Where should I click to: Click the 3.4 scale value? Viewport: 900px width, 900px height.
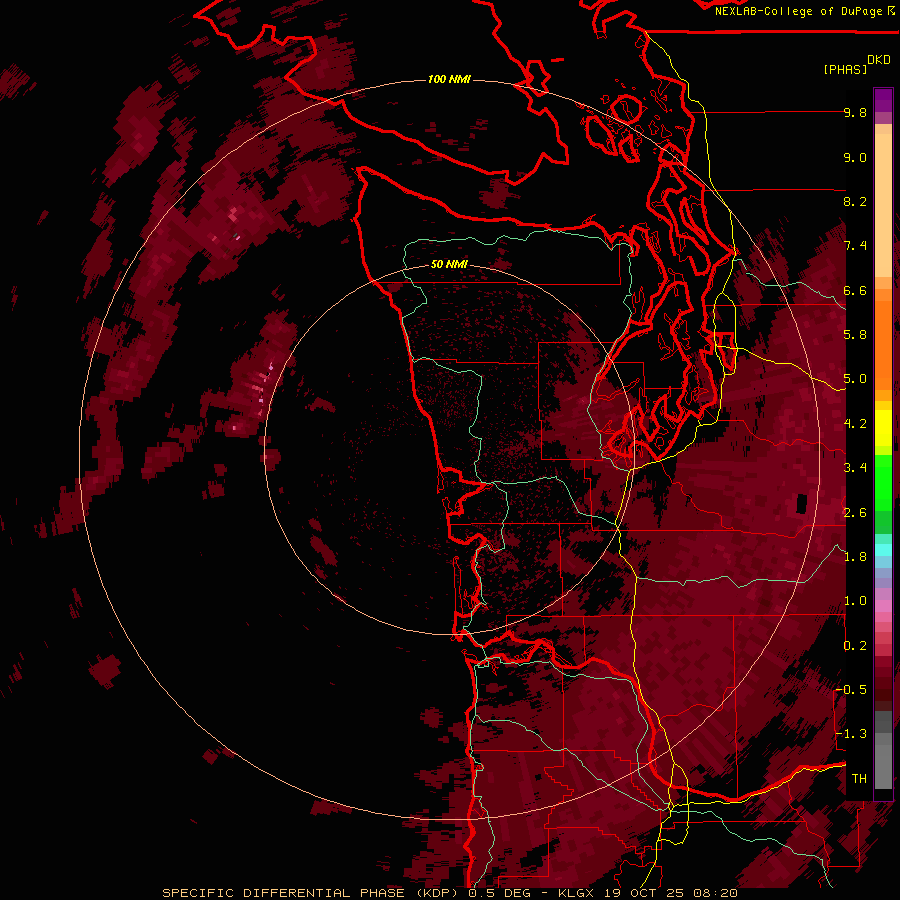(x=855, y=468)
